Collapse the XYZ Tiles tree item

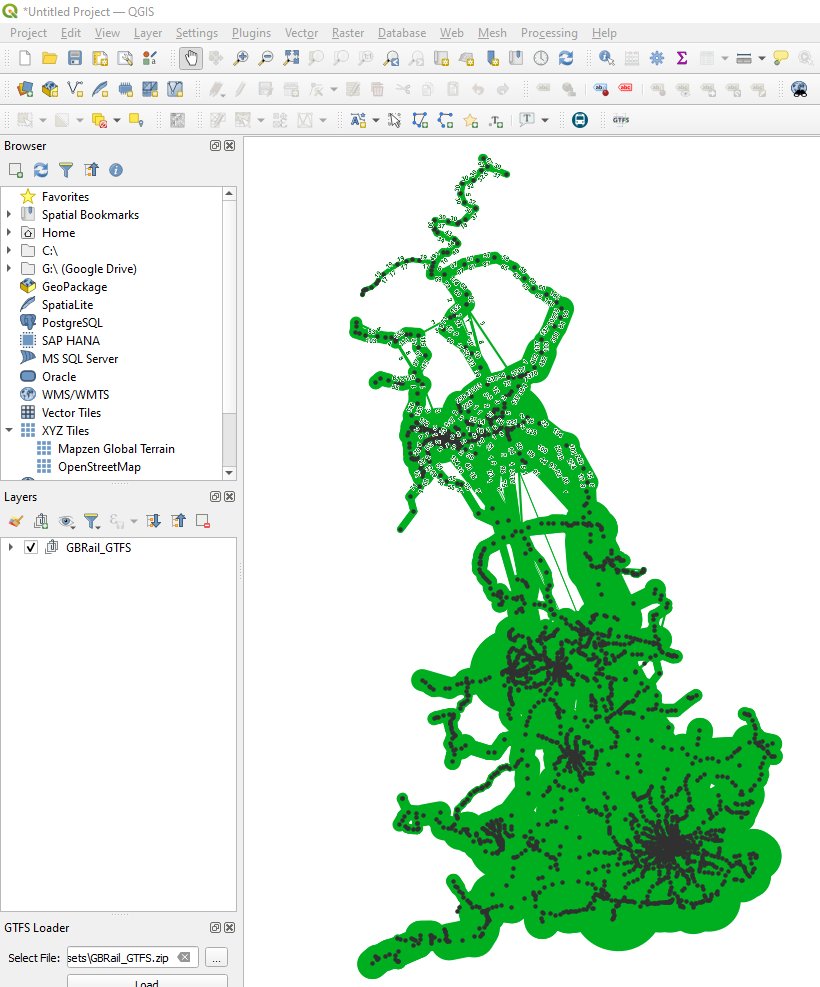8,430
